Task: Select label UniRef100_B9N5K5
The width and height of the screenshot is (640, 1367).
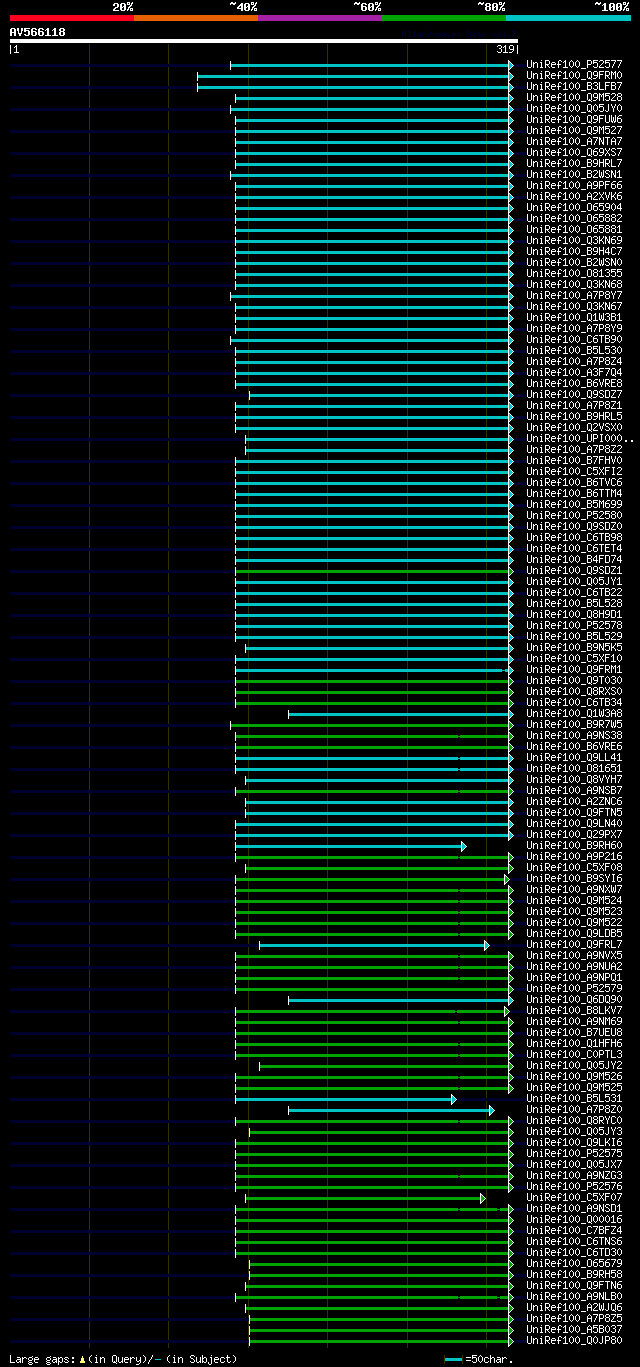Action: pos(574,648)
